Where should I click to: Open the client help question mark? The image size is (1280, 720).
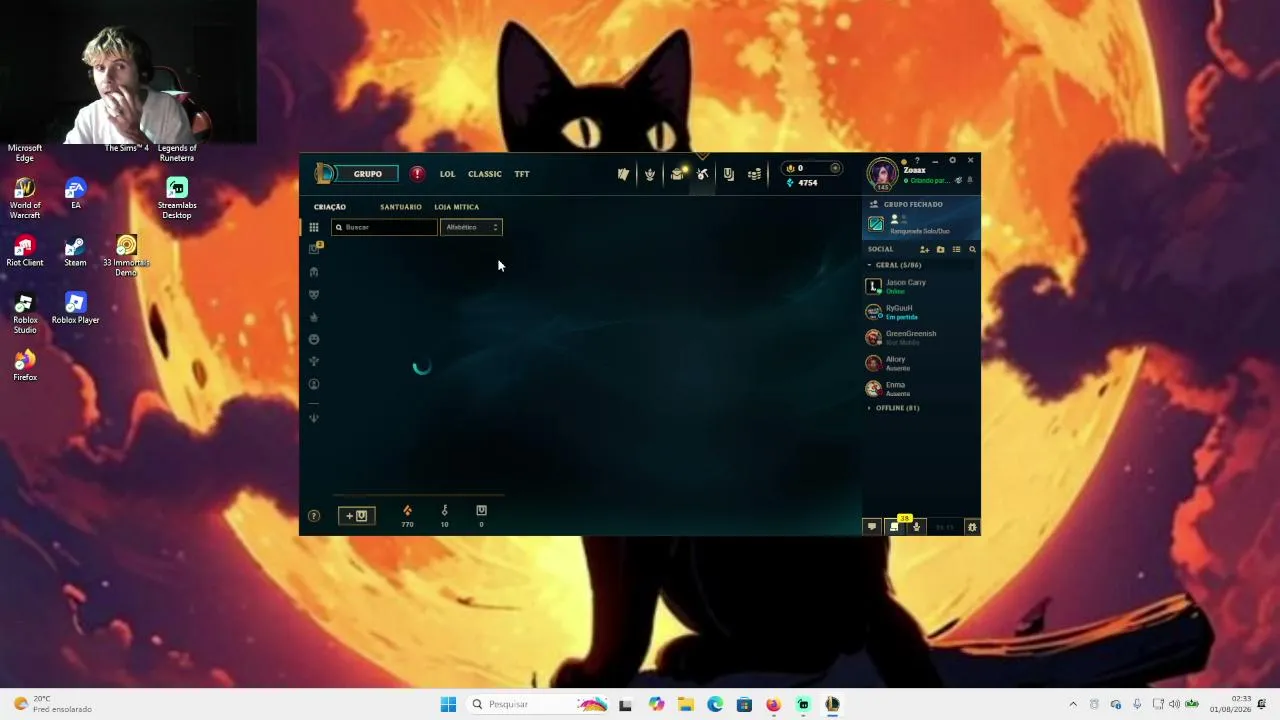[917, 160]
